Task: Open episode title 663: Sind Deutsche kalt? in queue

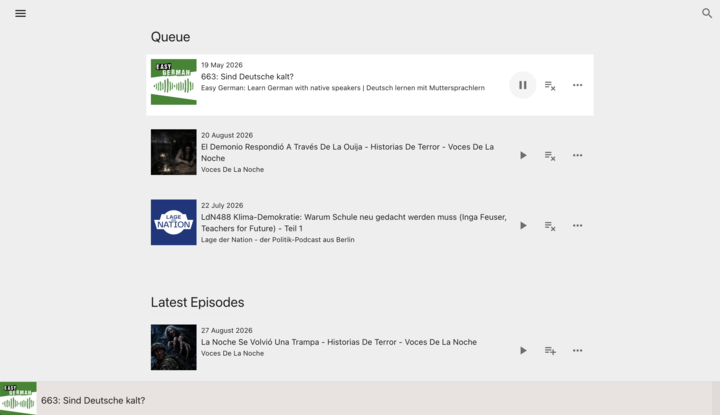Action: point(247,77)
